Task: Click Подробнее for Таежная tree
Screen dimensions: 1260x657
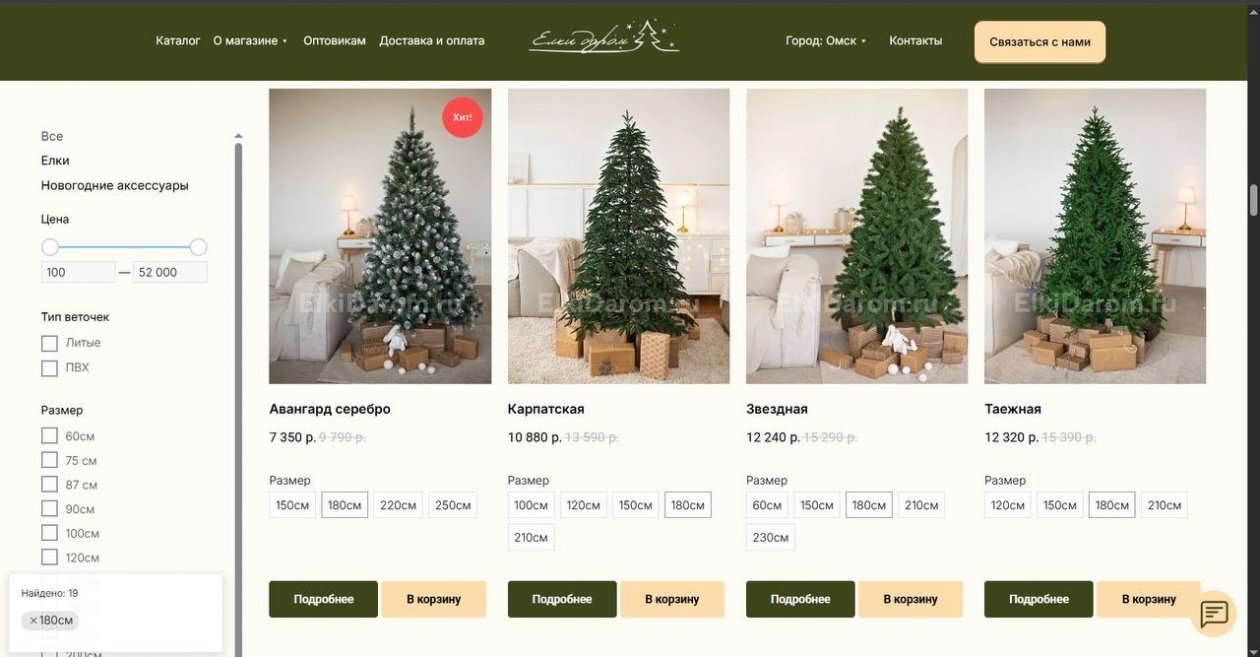Action: point(1039,599)
